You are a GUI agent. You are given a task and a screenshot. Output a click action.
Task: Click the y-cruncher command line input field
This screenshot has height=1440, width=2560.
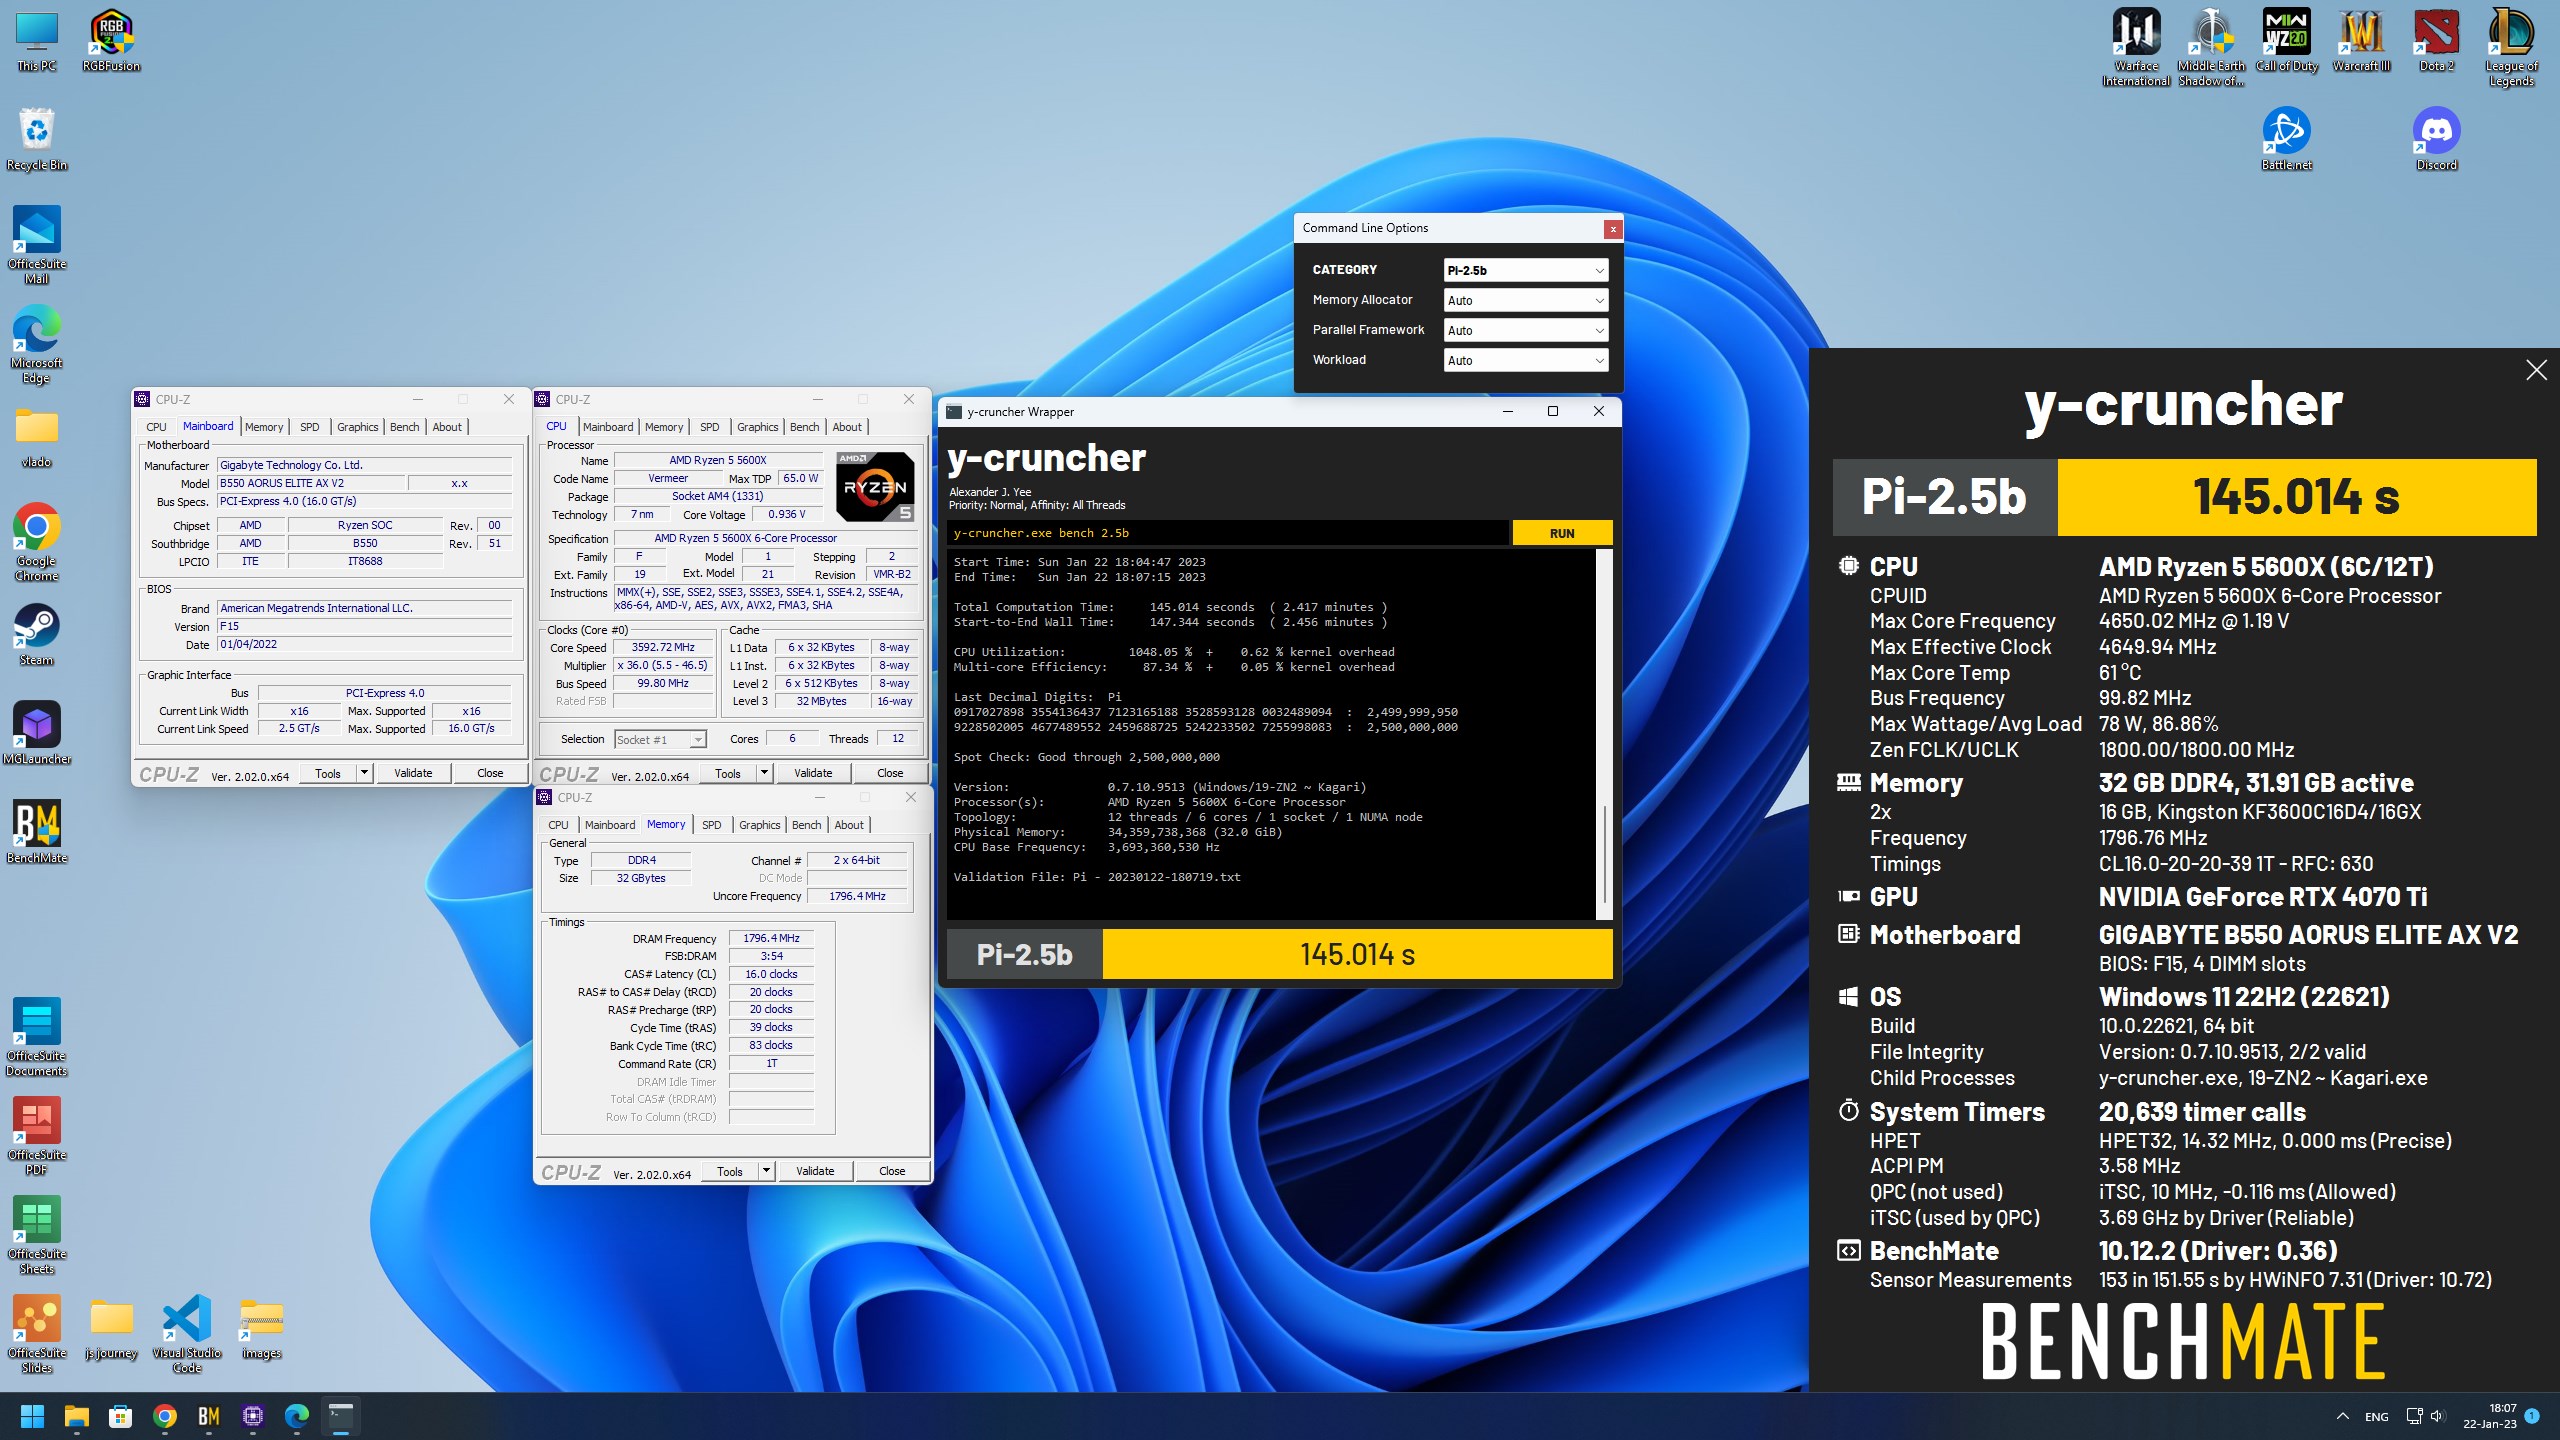[1228, 533]
